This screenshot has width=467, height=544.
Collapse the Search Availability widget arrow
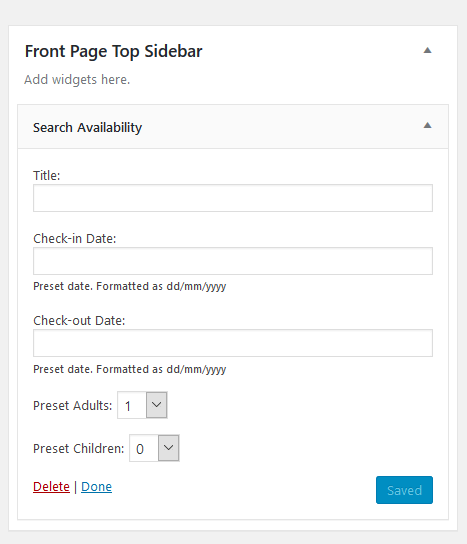pos(427,125)
